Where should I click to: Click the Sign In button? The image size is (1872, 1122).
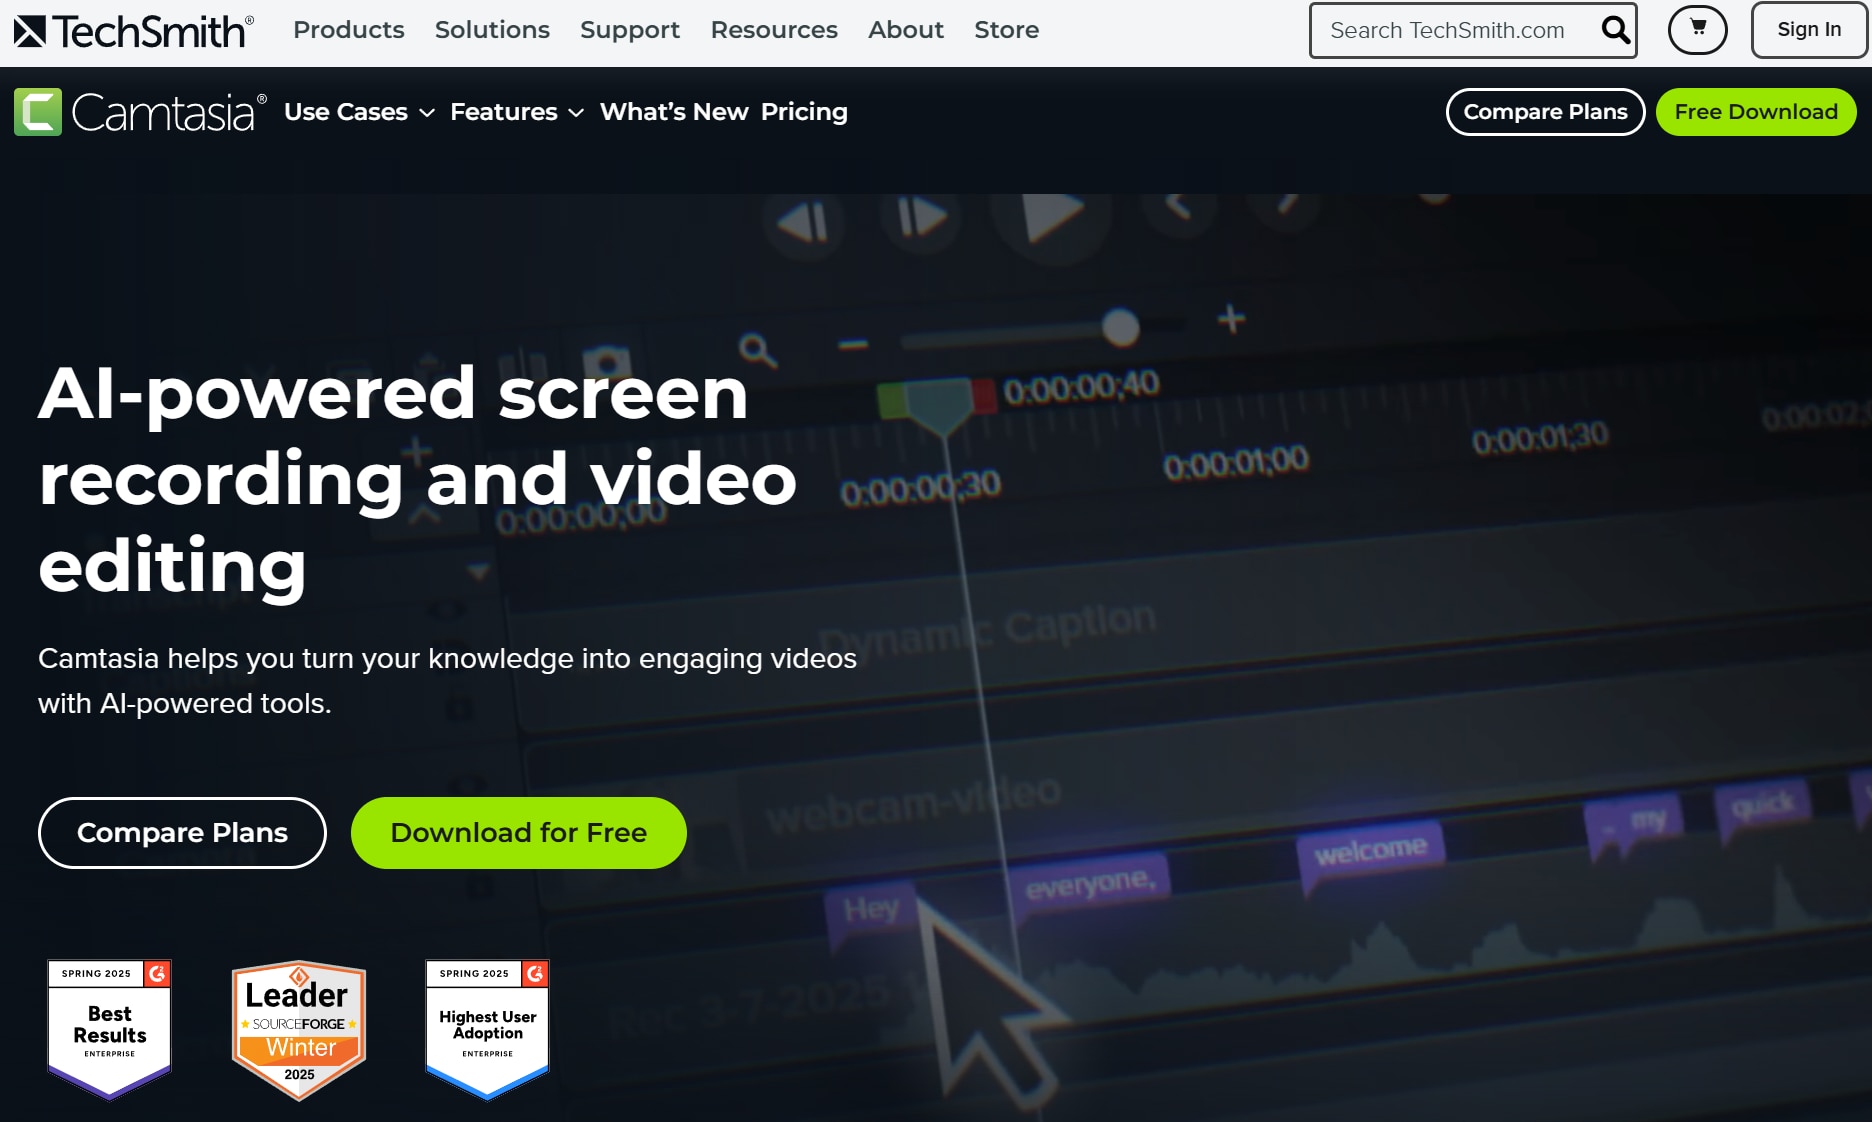[1808, 30]
